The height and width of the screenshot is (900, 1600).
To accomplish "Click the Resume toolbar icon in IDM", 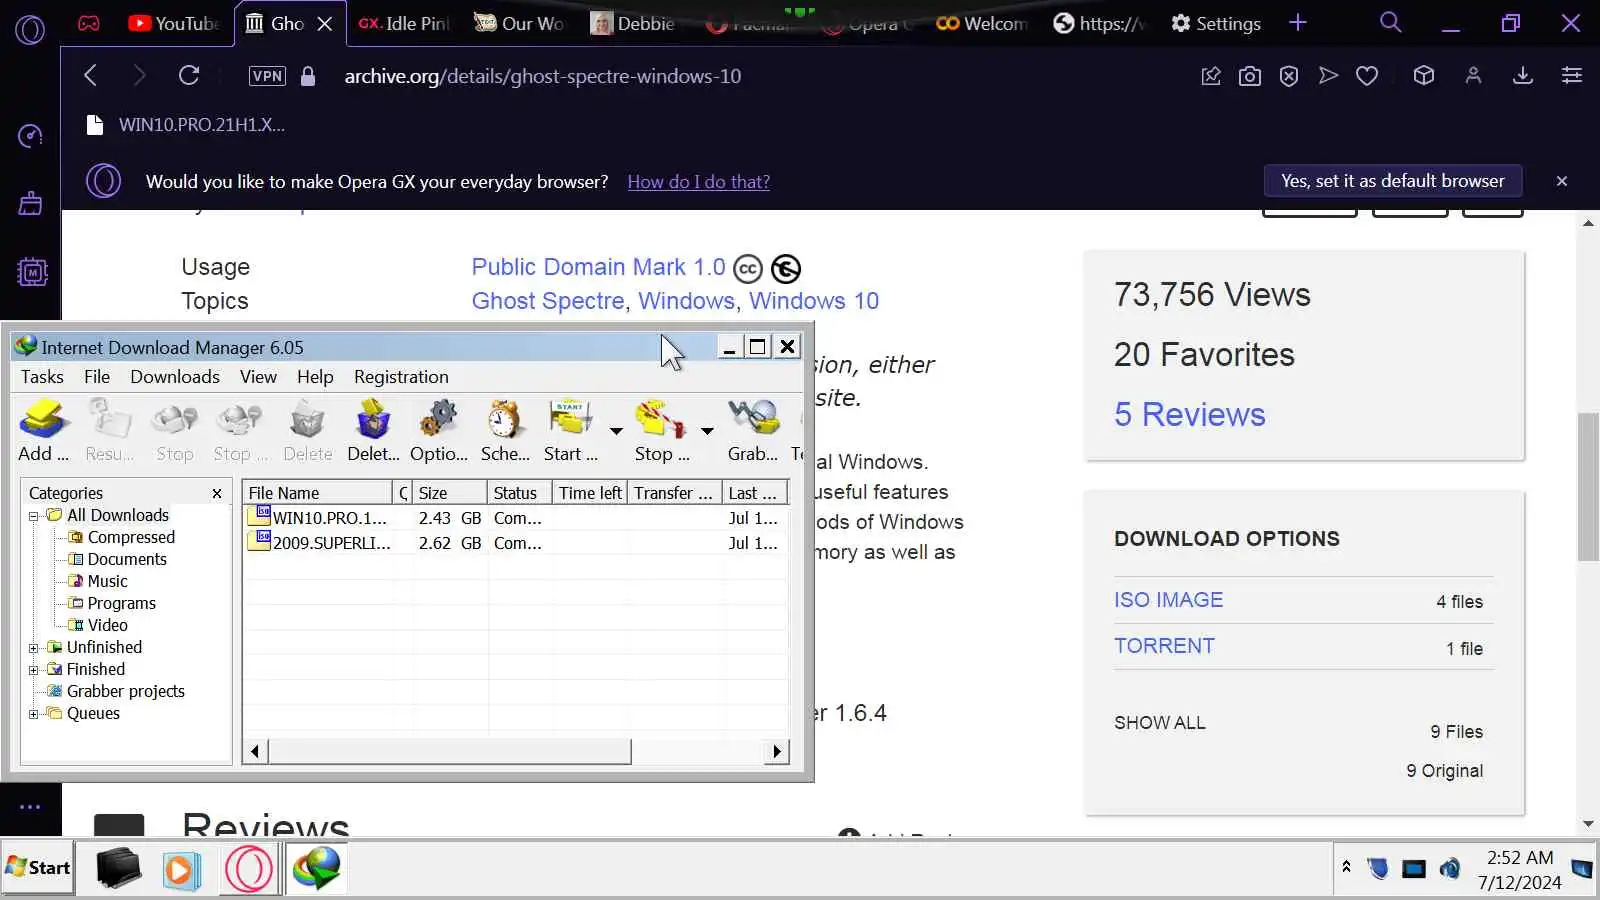I will click(x=110, y=430).
